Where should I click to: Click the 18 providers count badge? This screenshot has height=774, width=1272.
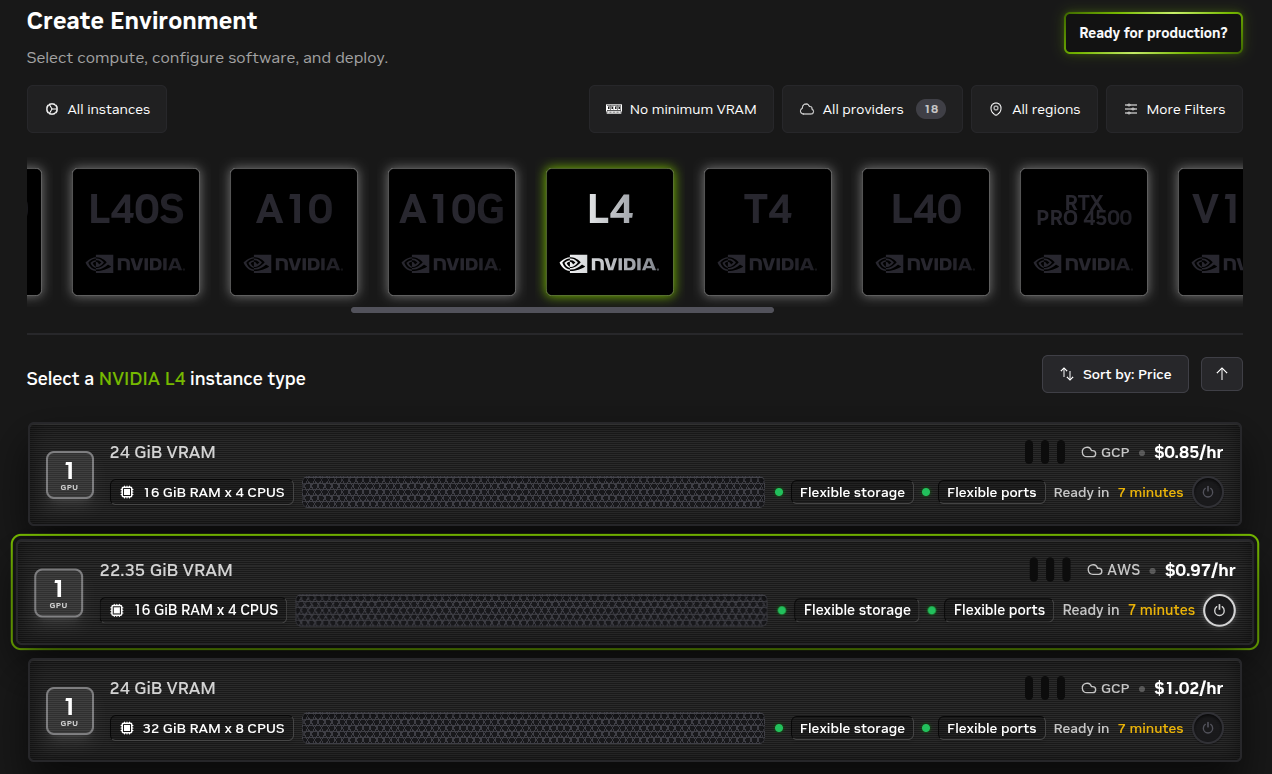point(930,109)
